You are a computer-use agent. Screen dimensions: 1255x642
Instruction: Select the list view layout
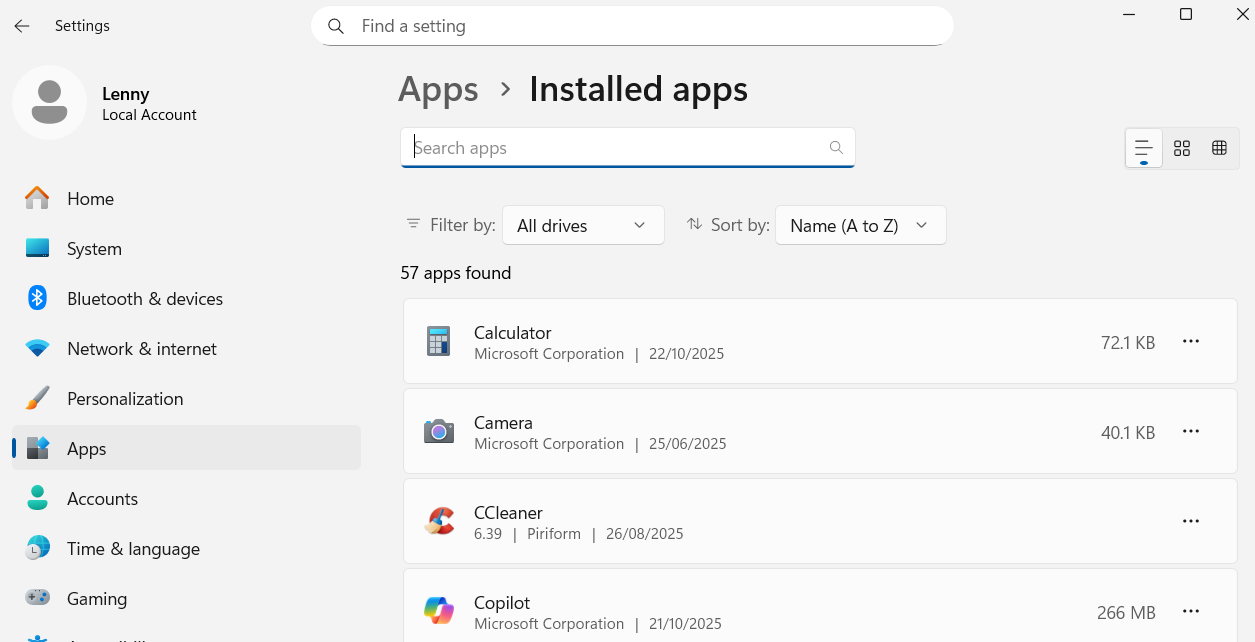click(x=1144, y=148)
